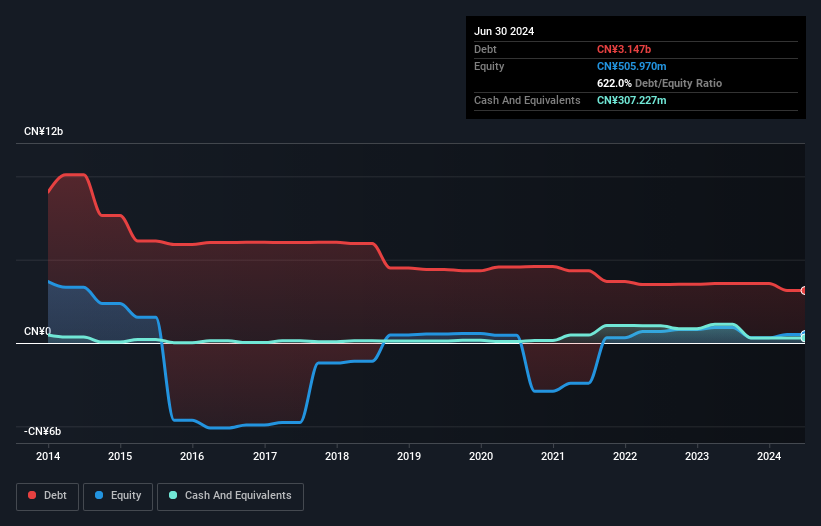Select the 2022 x-axis label
This screenshot has width=821, height=526.
pos(625,456)
